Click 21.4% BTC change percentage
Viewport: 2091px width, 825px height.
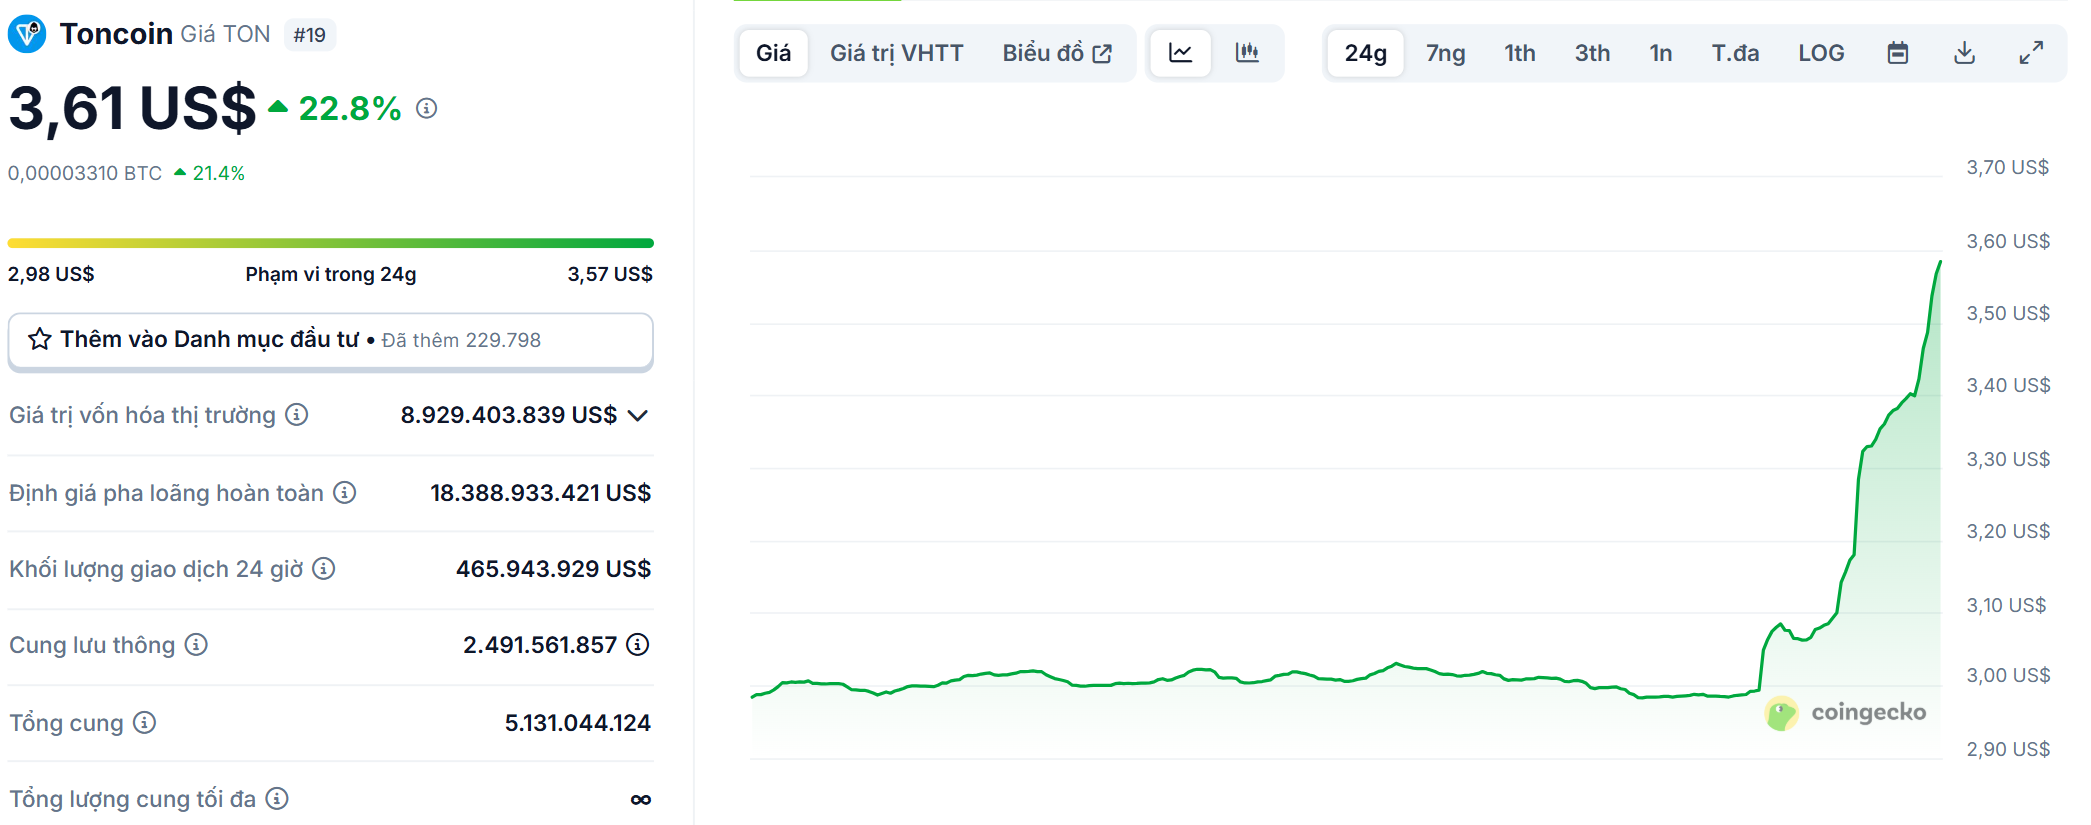tap(218, 173)
